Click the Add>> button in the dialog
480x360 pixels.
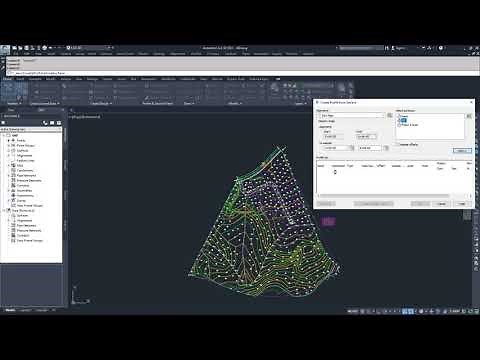pos(462,151)
